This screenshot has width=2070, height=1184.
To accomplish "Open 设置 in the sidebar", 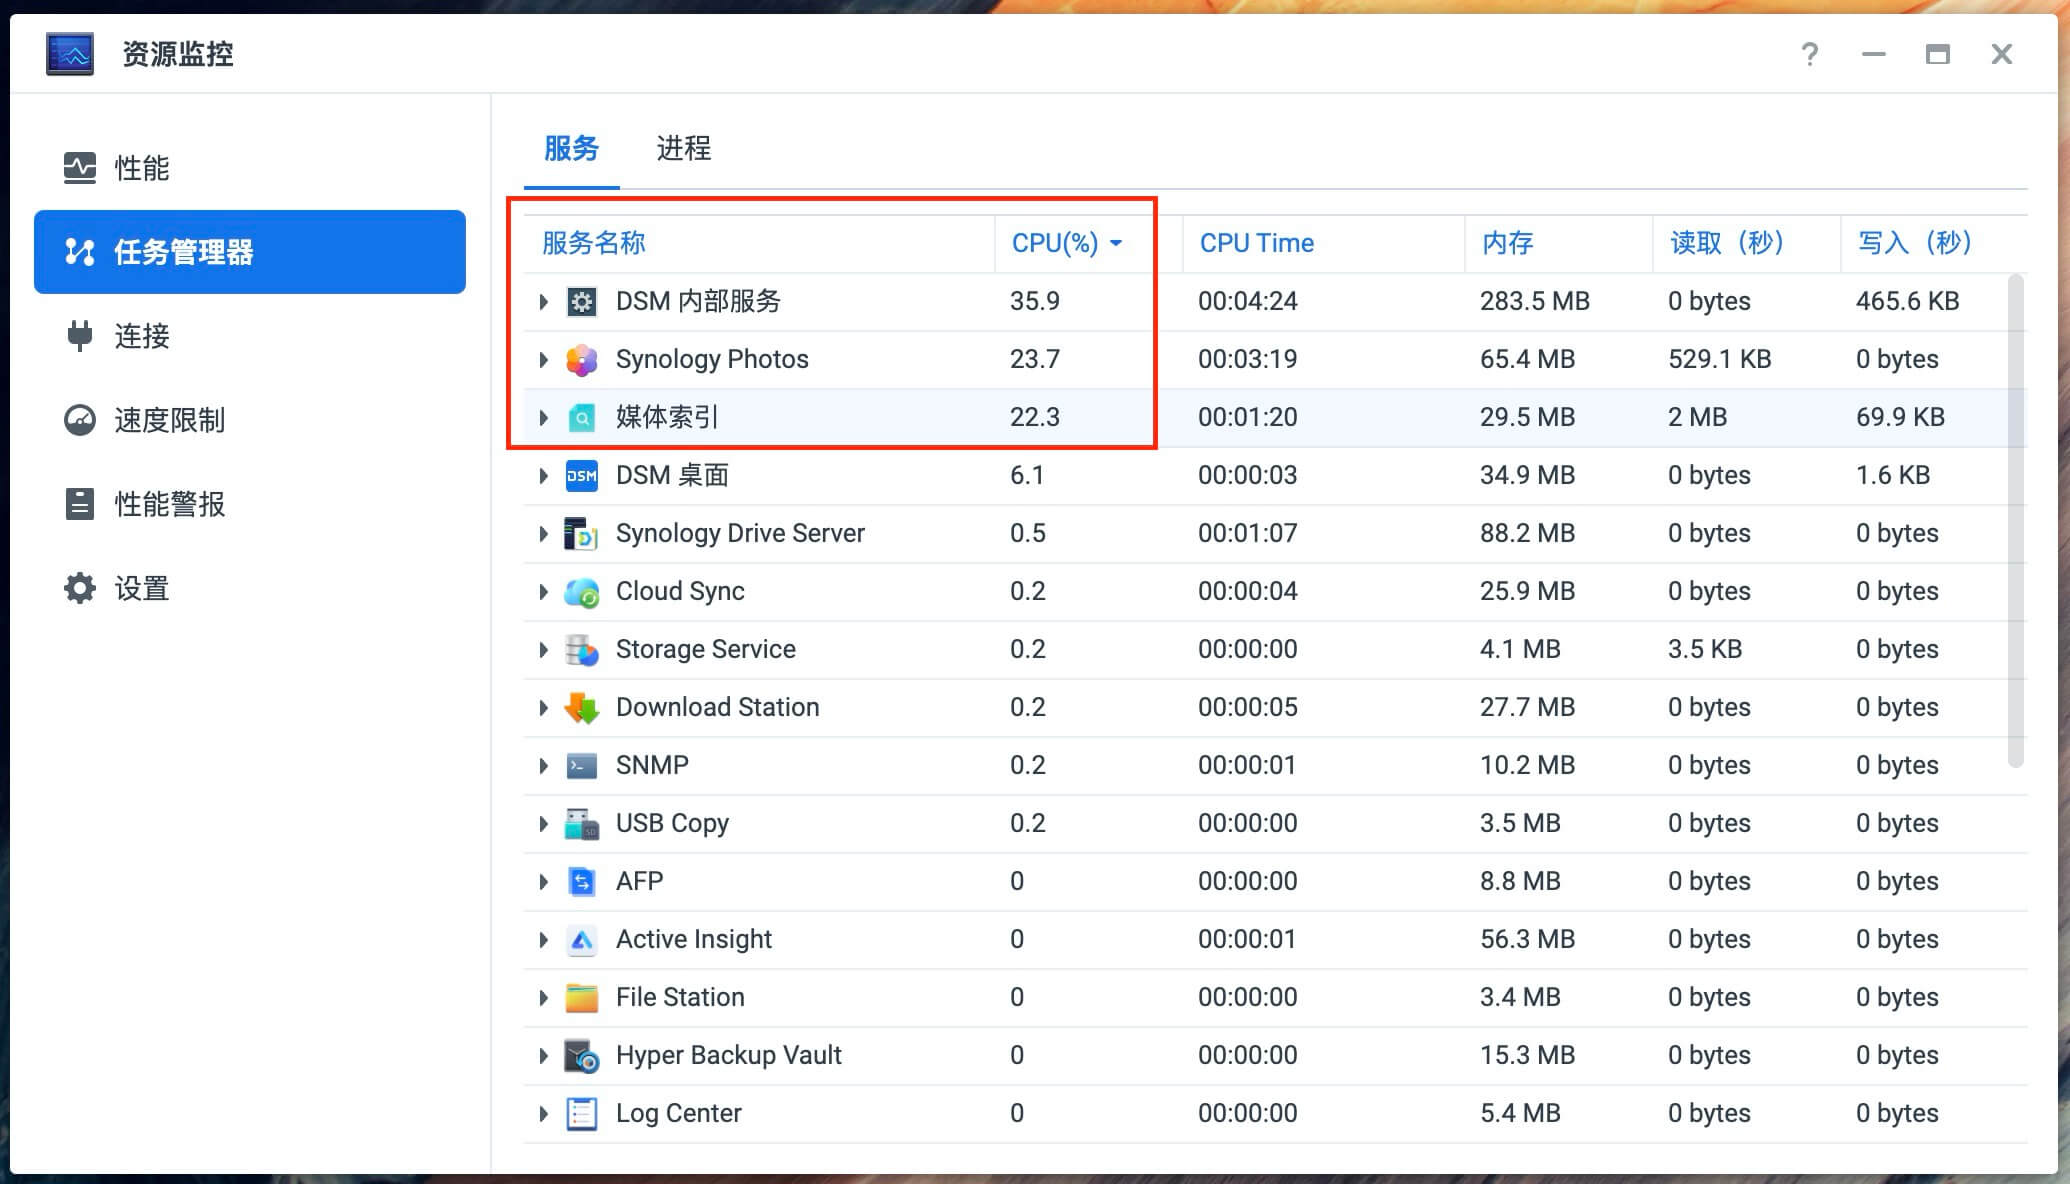I will tap(250, 588).
